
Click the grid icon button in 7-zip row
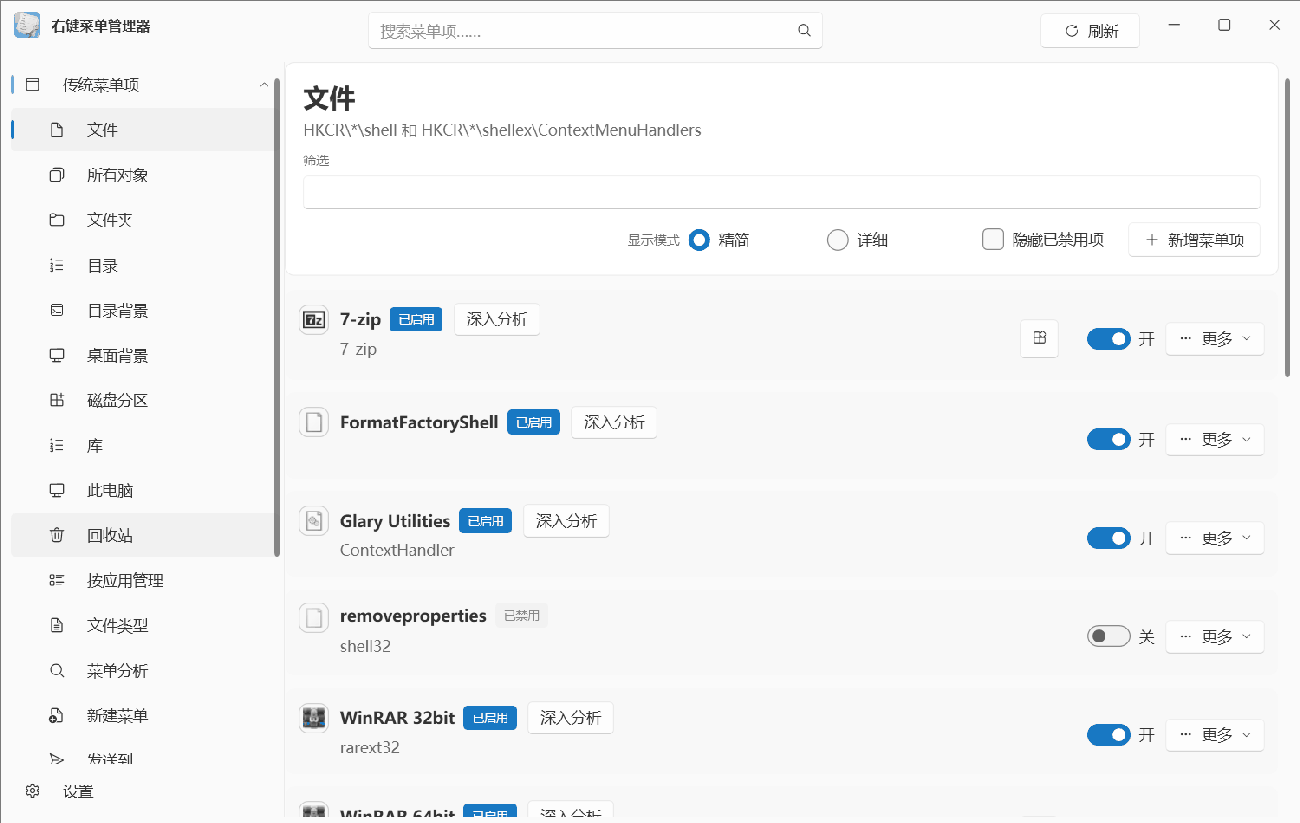coord(1039,339)
